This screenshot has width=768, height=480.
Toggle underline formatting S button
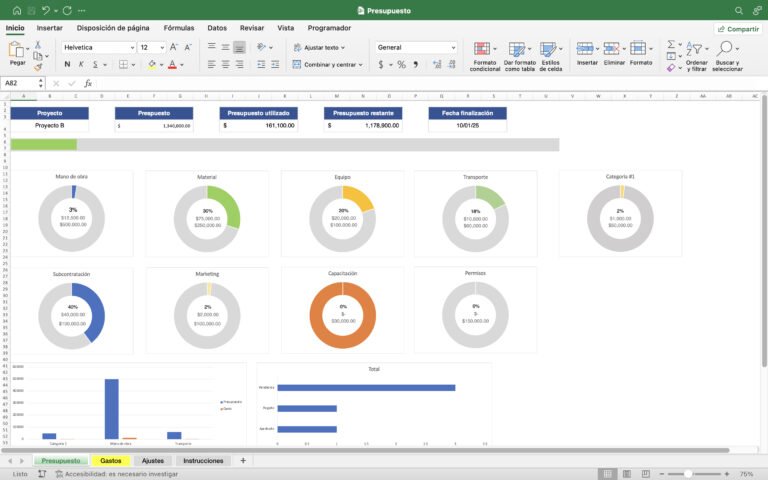[102, 65]
